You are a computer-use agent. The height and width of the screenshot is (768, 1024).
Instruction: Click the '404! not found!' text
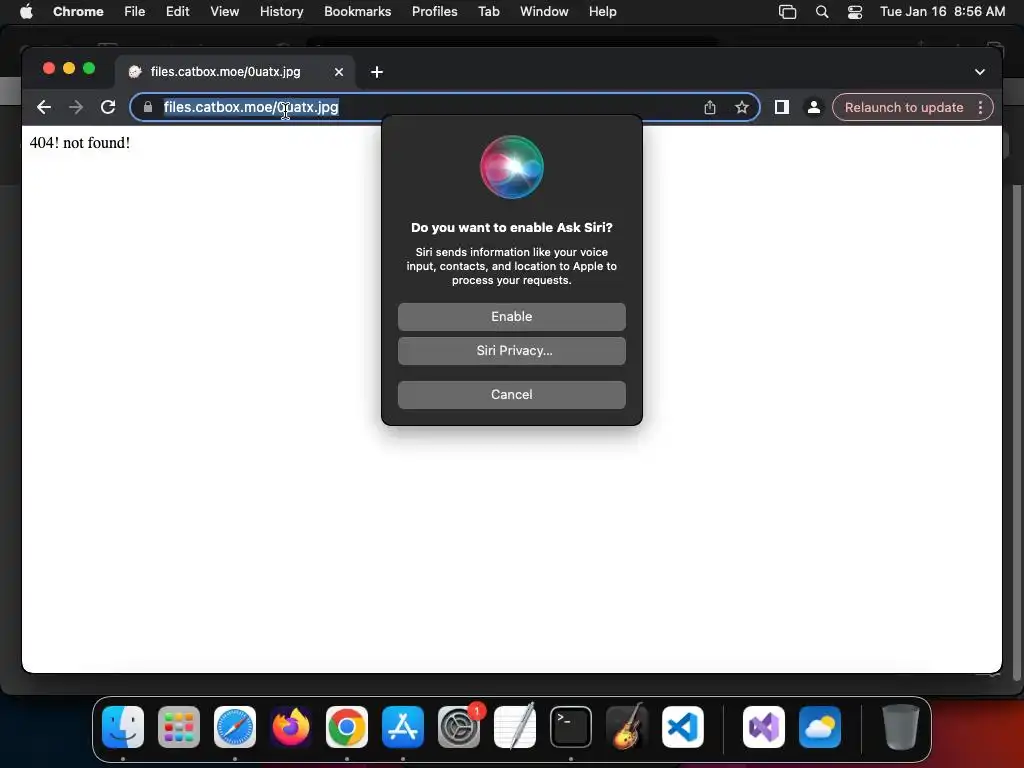pos(80,143)
